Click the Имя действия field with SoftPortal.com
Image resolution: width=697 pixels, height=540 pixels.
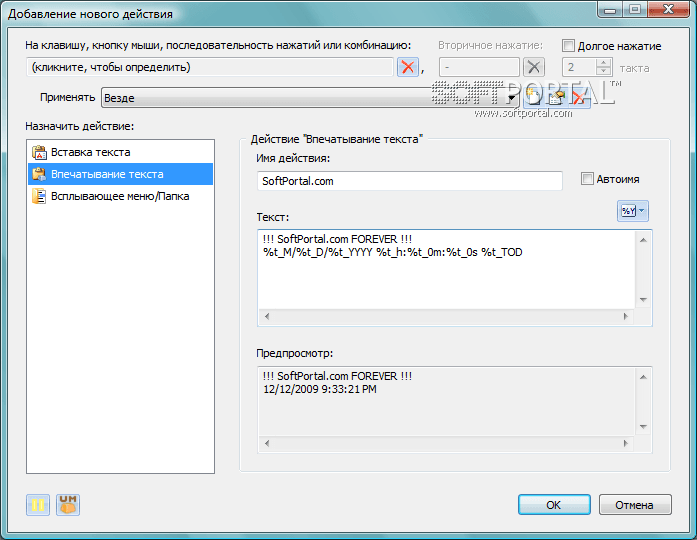pos(409,181)
